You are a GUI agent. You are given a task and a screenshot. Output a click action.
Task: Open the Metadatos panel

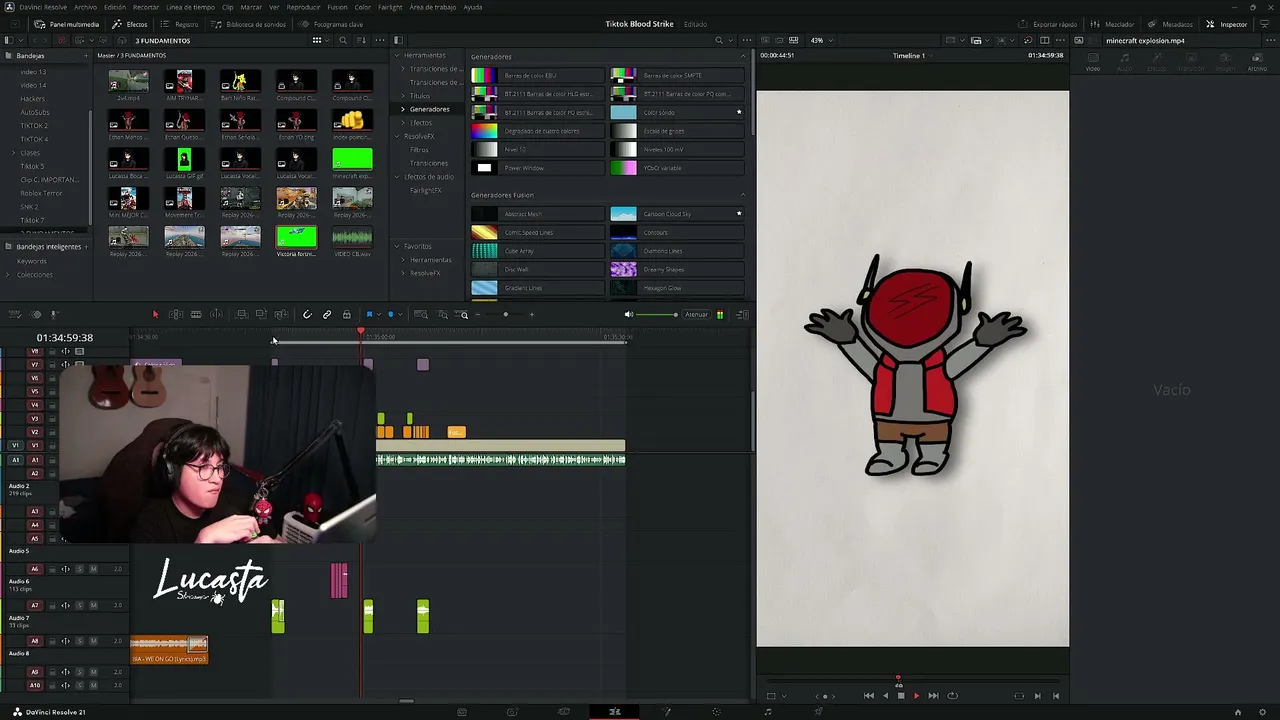coord(1170,24)
